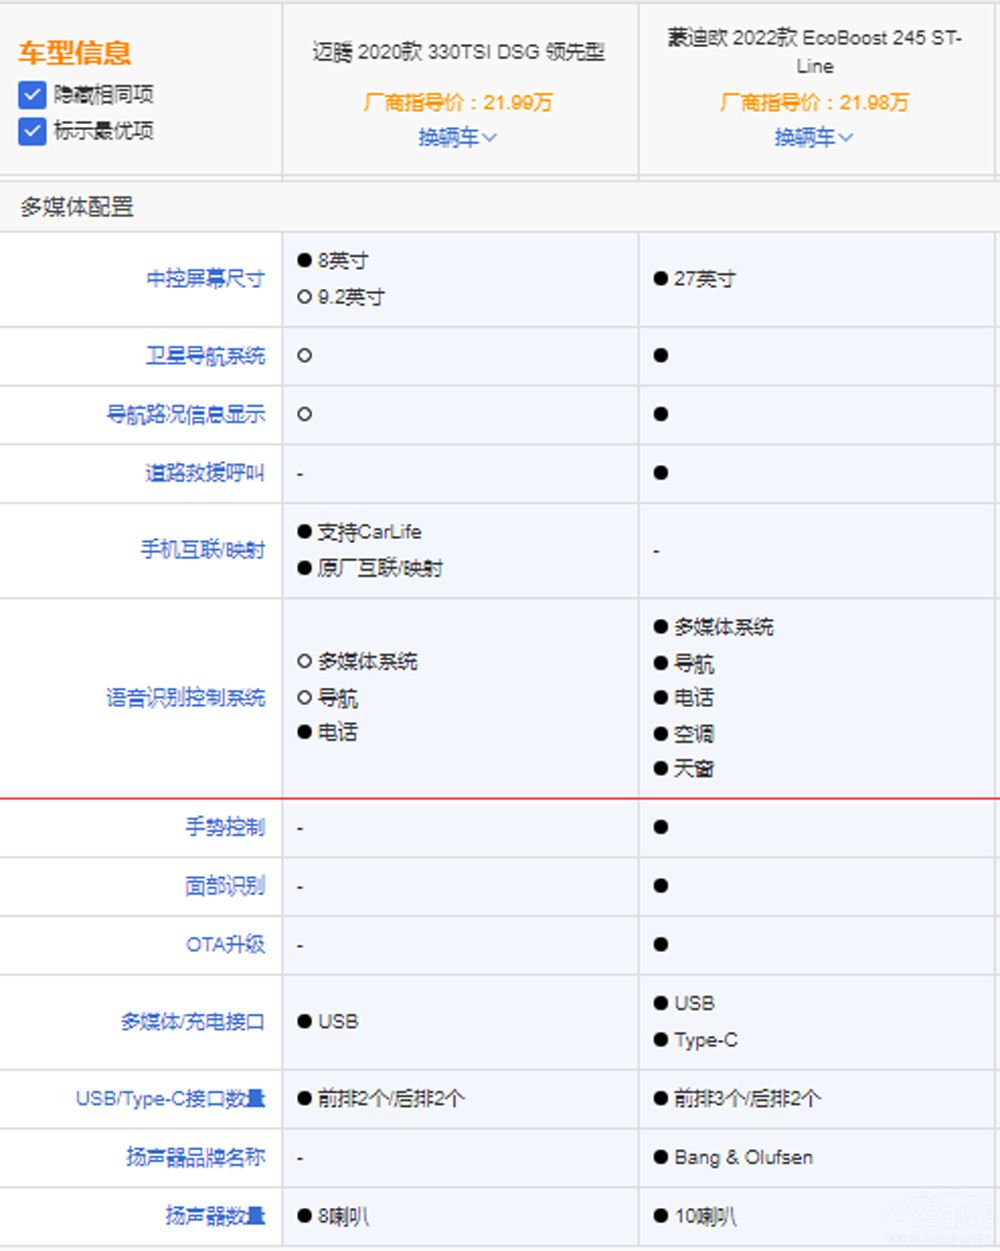Viewport: 1000px width, 1251px height.
Task: Open the 卫星导航系统 parameter link
Action: point(205,356)
